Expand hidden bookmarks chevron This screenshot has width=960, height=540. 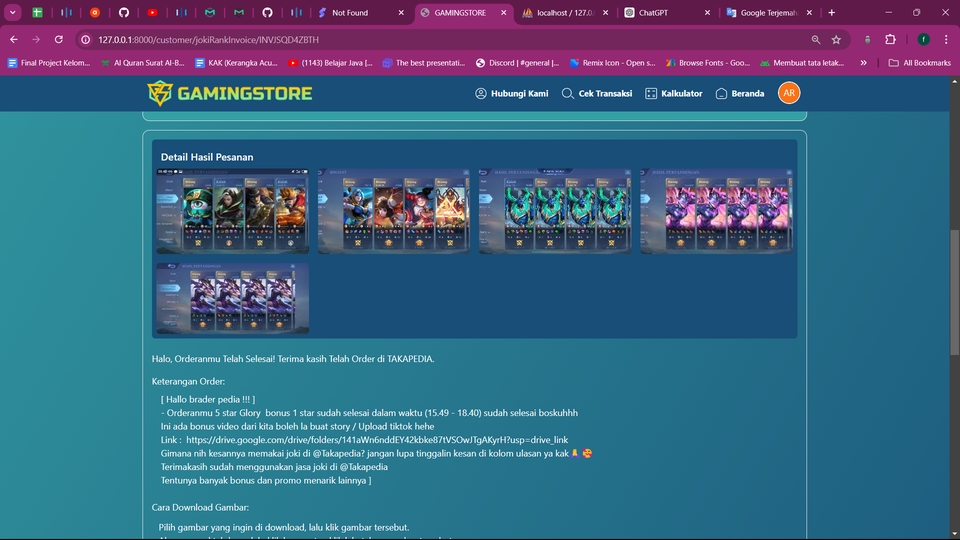click(863, 62)
